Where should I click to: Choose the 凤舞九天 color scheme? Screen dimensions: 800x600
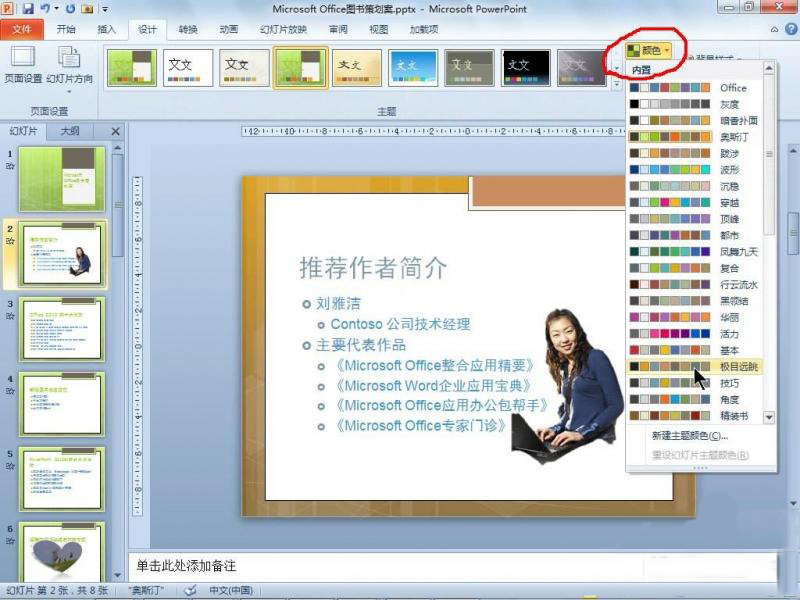click(694, 252)
